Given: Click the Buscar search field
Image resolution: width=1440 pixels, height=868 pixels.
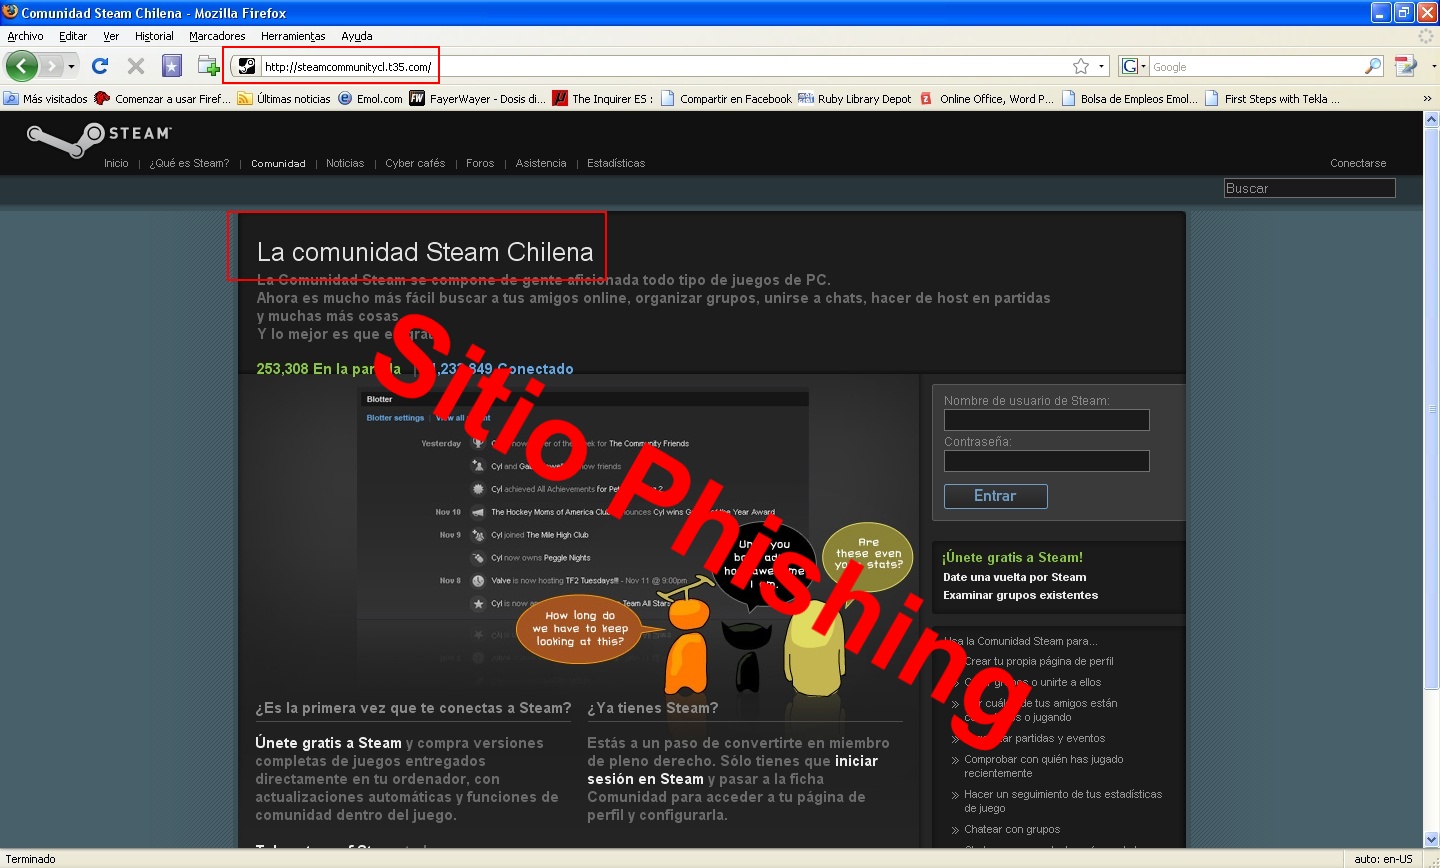Looking at the screenshot, I should pos(1309,188).
